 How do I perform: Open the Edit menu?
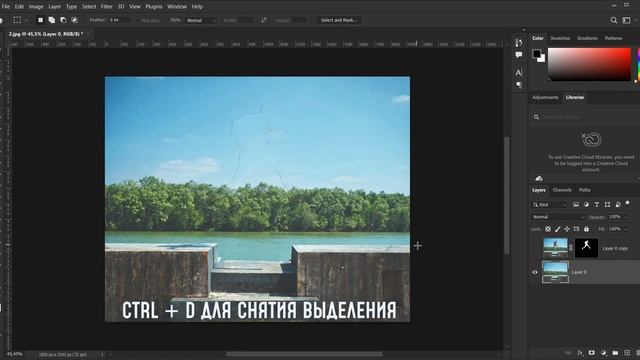click(x=19, y=7)
